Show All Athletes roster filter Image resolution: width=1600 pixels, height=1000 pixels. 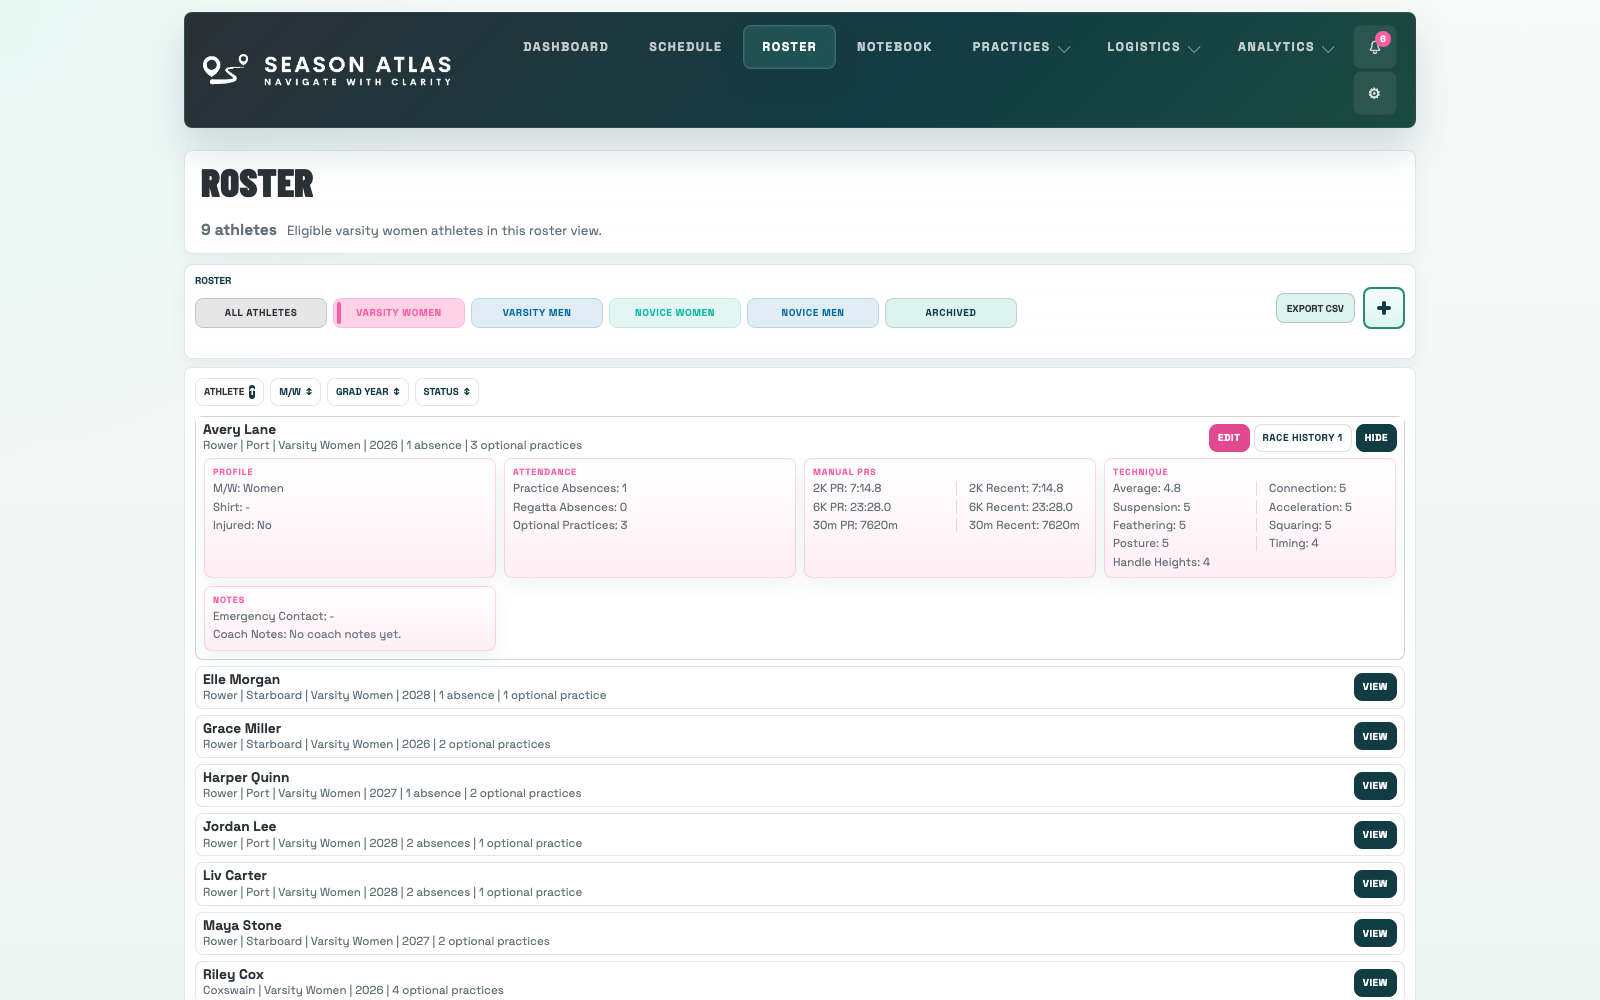[x=261, y=313]
